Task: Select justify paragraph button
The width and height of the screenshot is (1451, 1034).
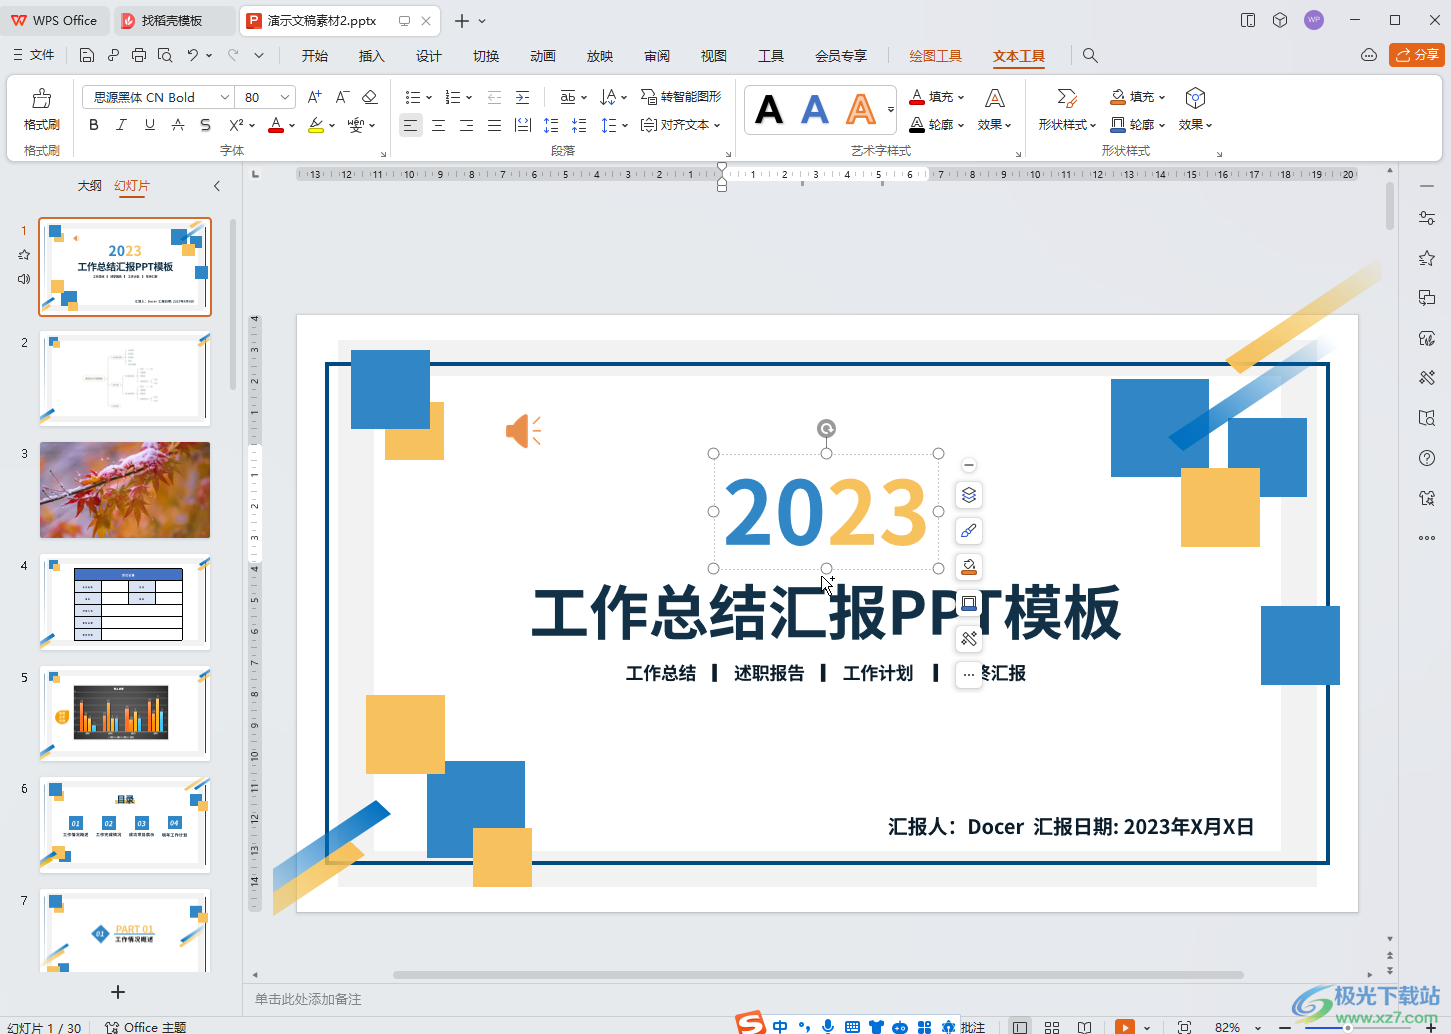Action: [494, 125]
